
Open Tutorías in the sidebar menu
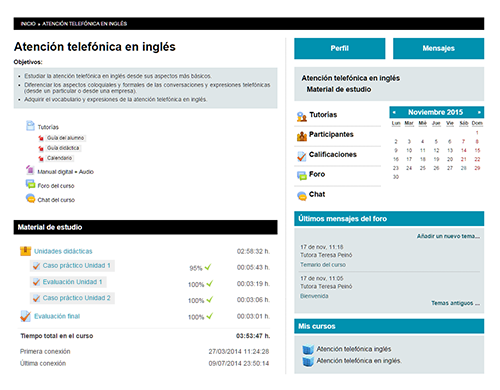pyautogui.click(x=323, y=115)
